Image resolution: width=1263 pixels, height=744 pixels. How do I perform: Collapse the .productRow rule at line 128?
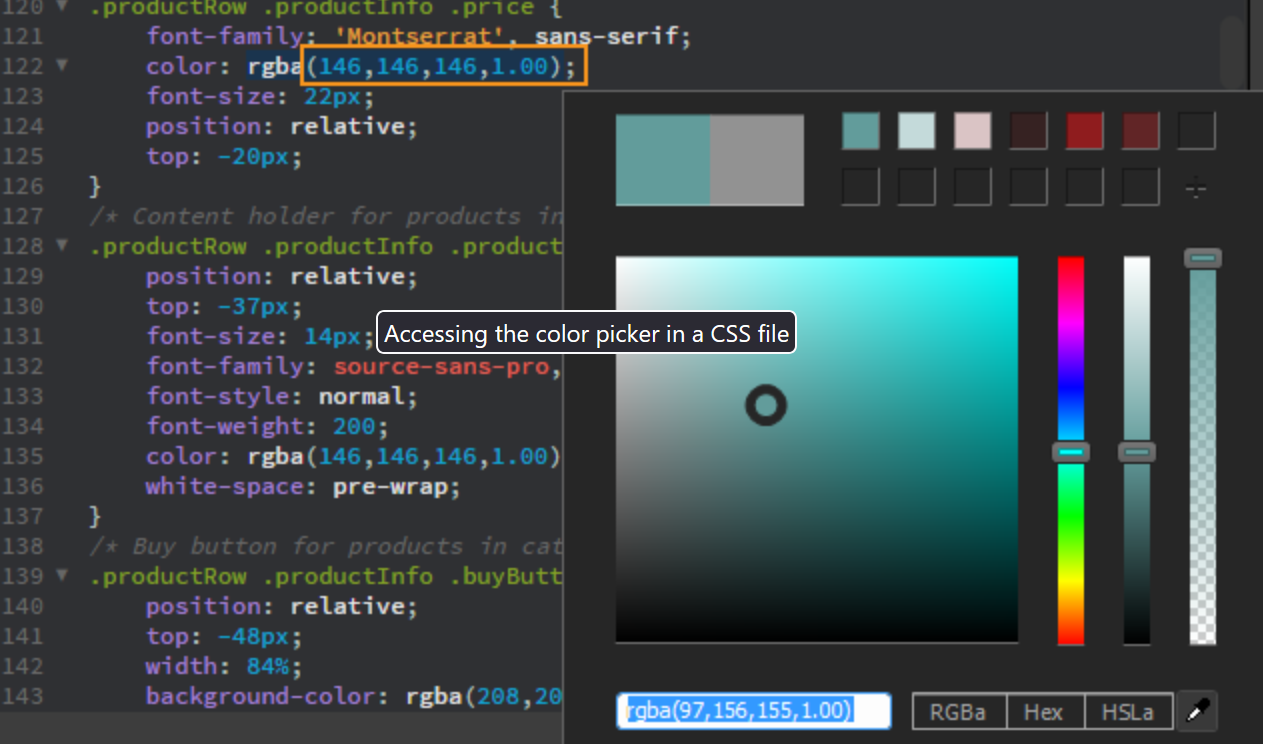click(62, 246)
